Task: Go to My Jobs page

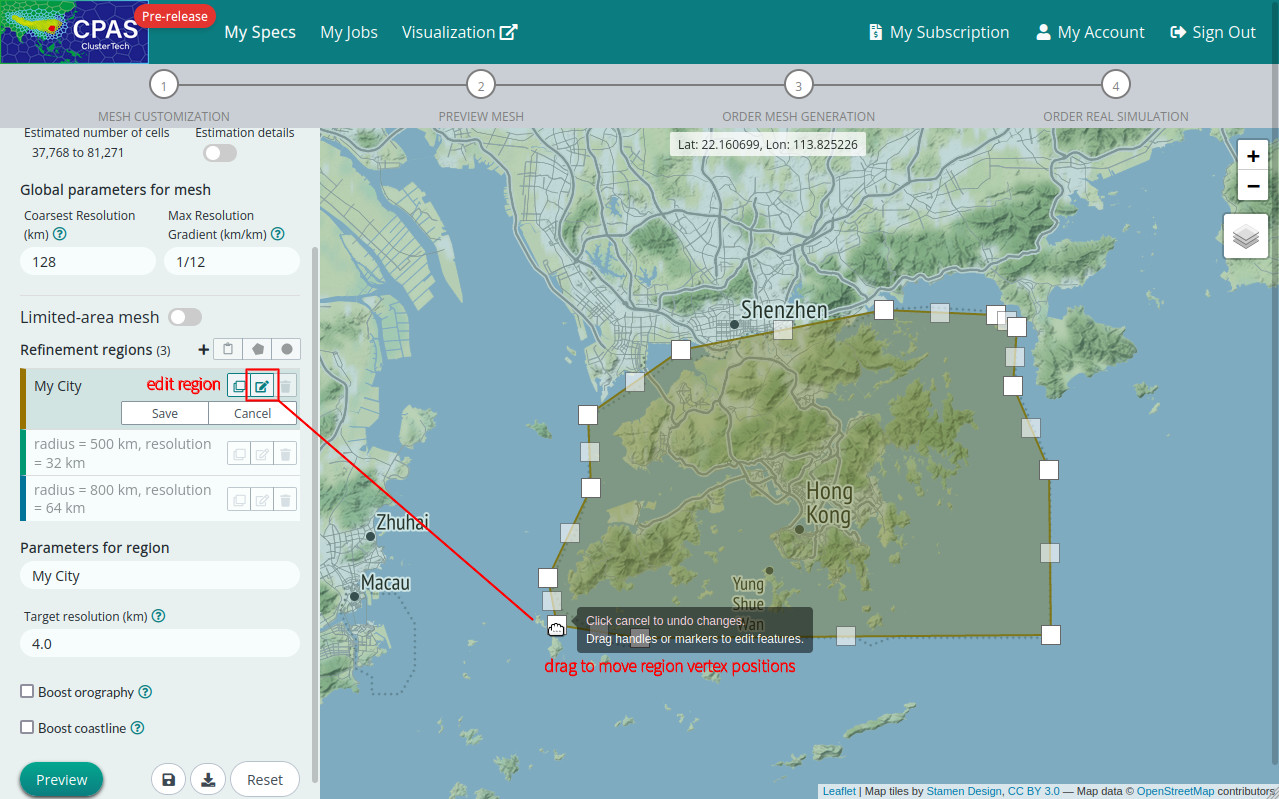Action: pyautogui.click(x=349, y=32)
